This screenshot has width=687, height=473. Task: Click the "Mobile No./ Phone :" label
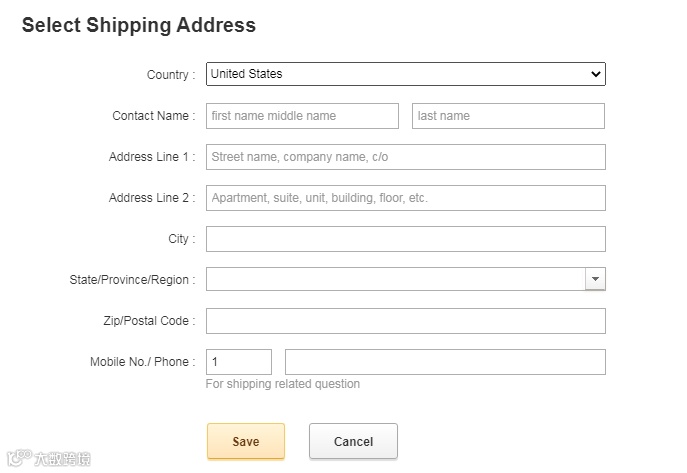click(142, 362)
